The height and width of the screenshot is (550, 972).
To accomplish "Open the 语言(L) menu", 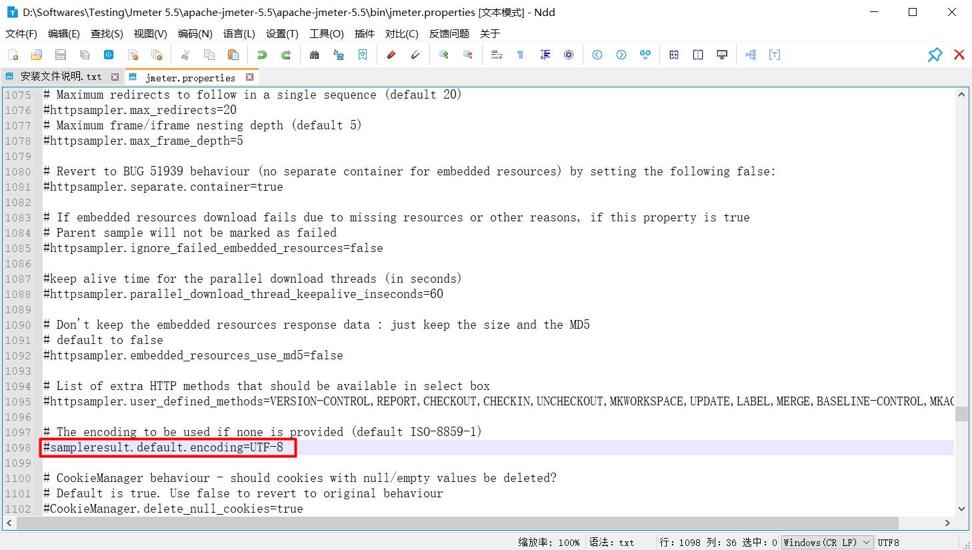I will (x=239, y=33).
